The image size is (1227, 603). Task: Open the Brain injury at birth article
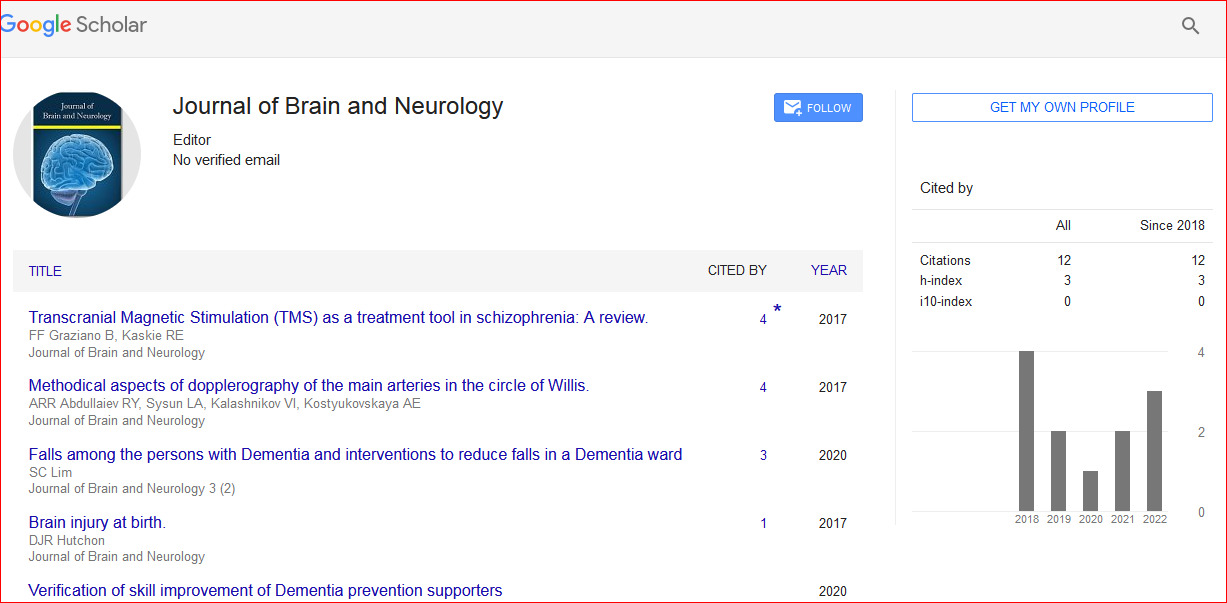[x=97, y=522]
